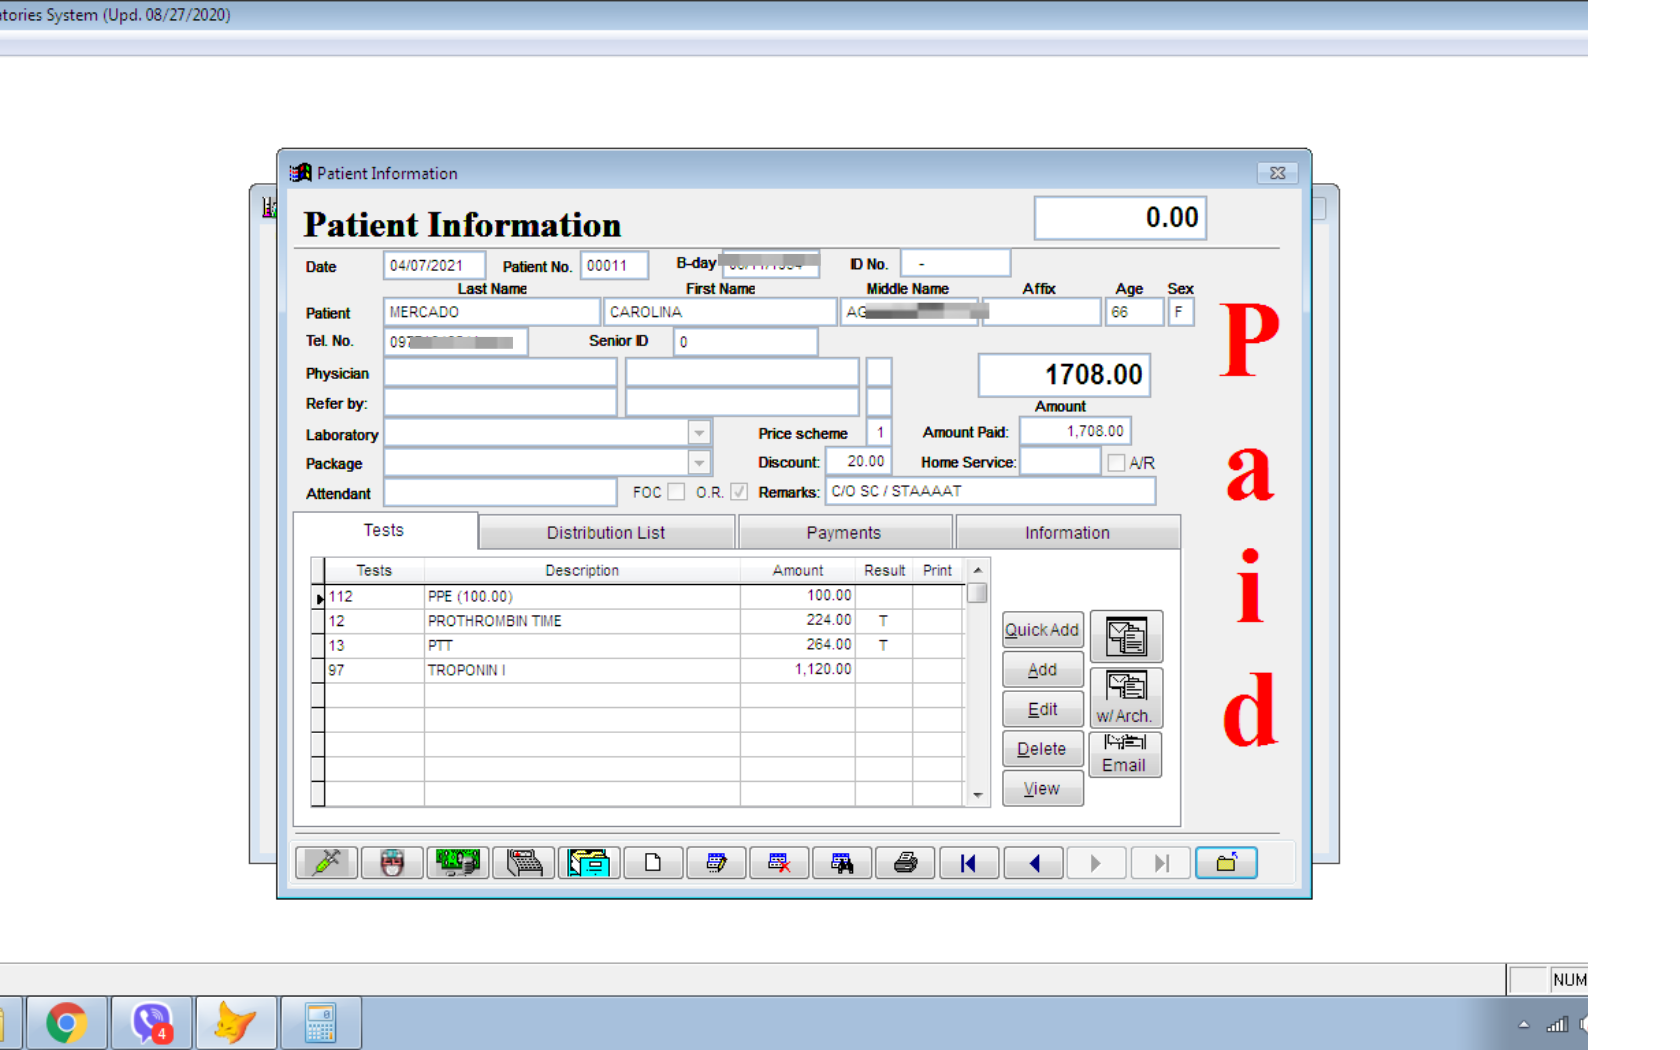
Task: Open the Payments tab
Action: [844, 533]
